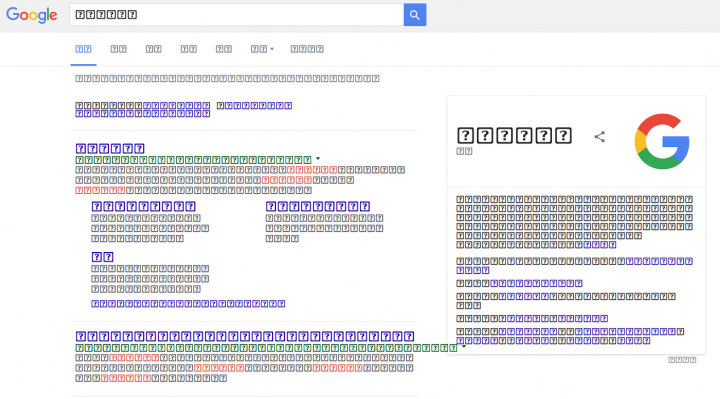720x399 pixels.
Task: Click the blue magnifier search button
Action: (415, 15)
